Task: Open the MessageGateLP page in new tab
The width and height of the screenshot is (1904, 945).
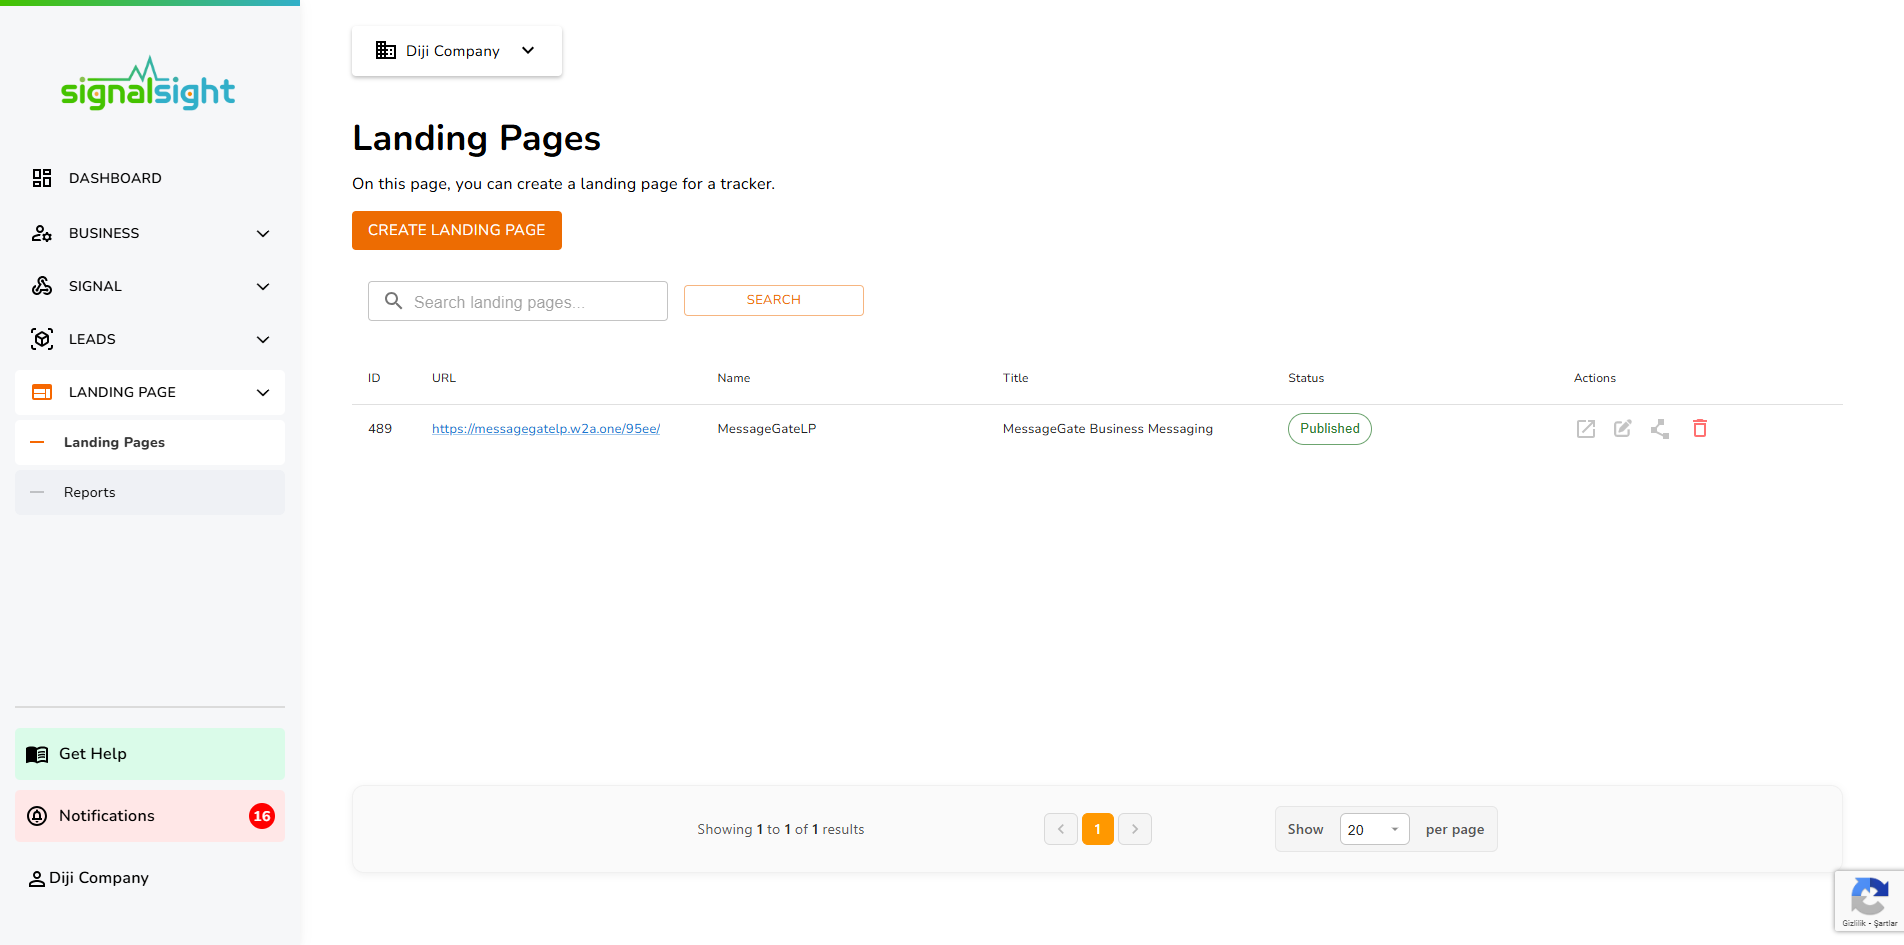Action: coord(1585,428)
